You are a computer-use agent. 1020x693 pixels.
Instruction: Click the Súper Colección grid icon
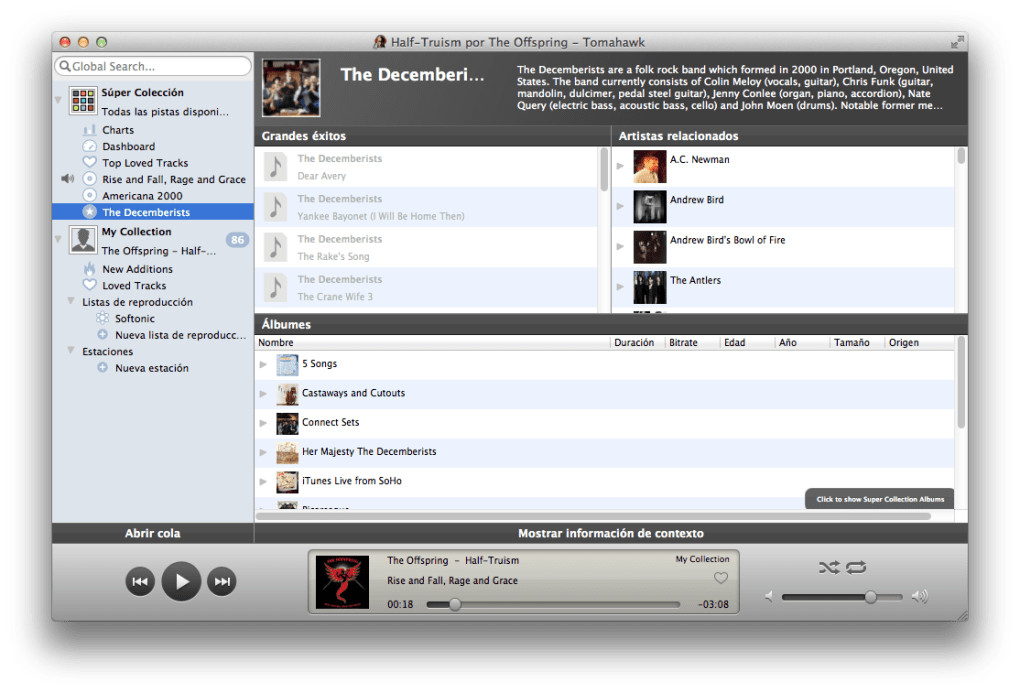[x=83, y=101]
